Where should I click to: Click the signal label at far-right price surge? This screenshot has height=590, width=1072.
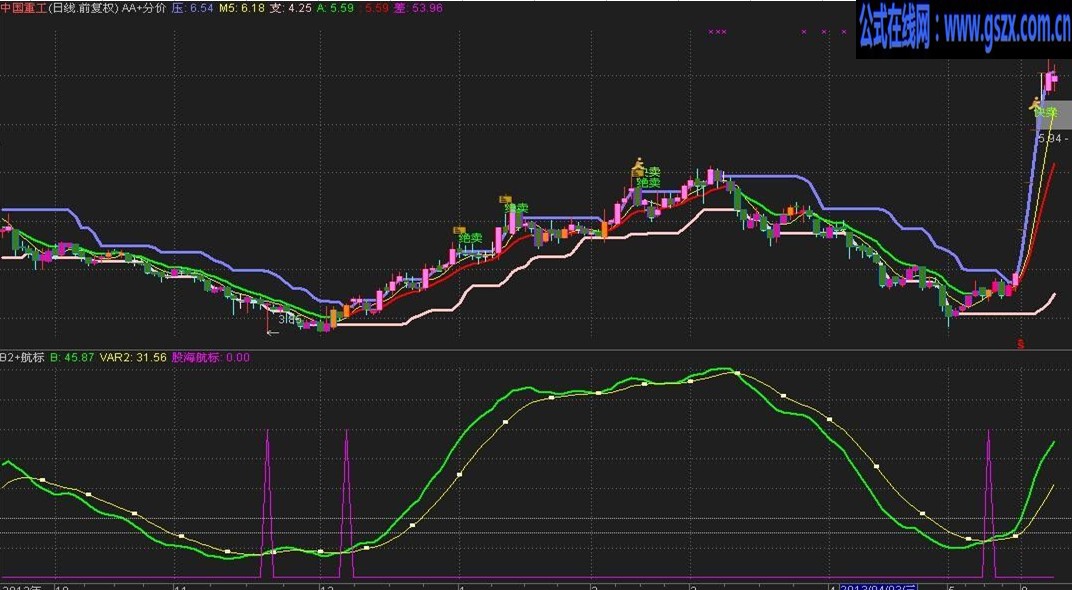tap(1045, 111)
